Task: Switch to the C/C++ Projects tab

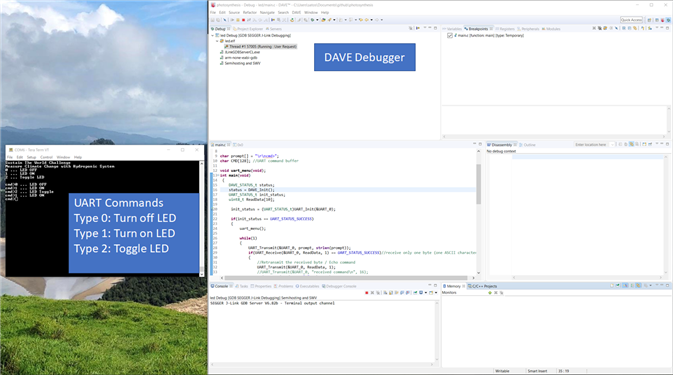Action: click(483, 286)
